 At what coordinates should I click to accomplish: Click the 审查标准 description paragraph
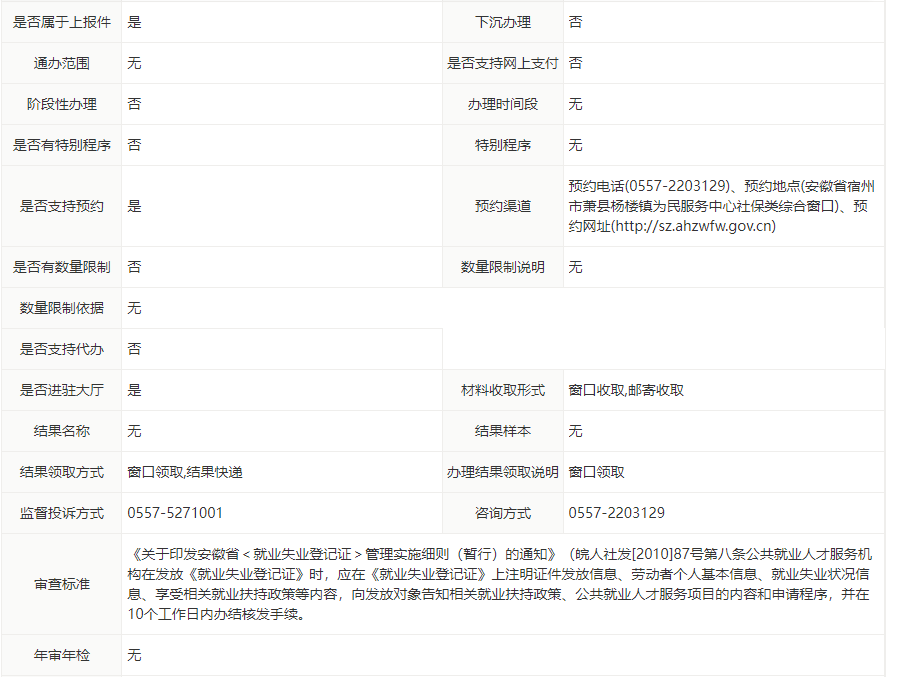[500, 584]
